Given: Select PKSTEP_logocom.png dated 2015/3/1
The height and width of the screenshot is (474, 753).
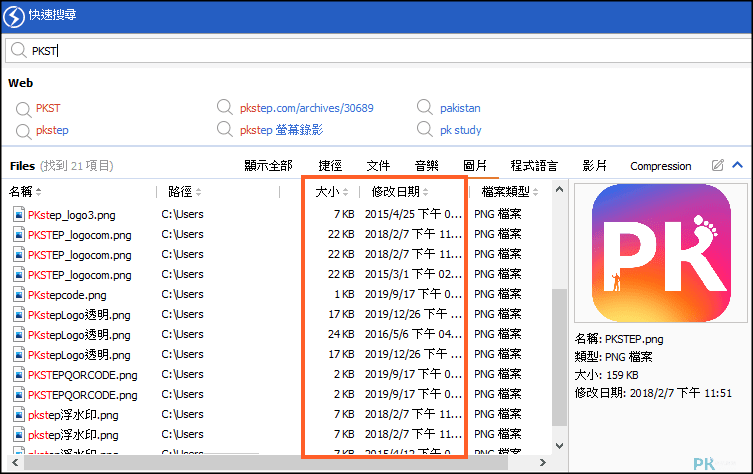Looking at the screenshot, I should [x=80, y=275].
